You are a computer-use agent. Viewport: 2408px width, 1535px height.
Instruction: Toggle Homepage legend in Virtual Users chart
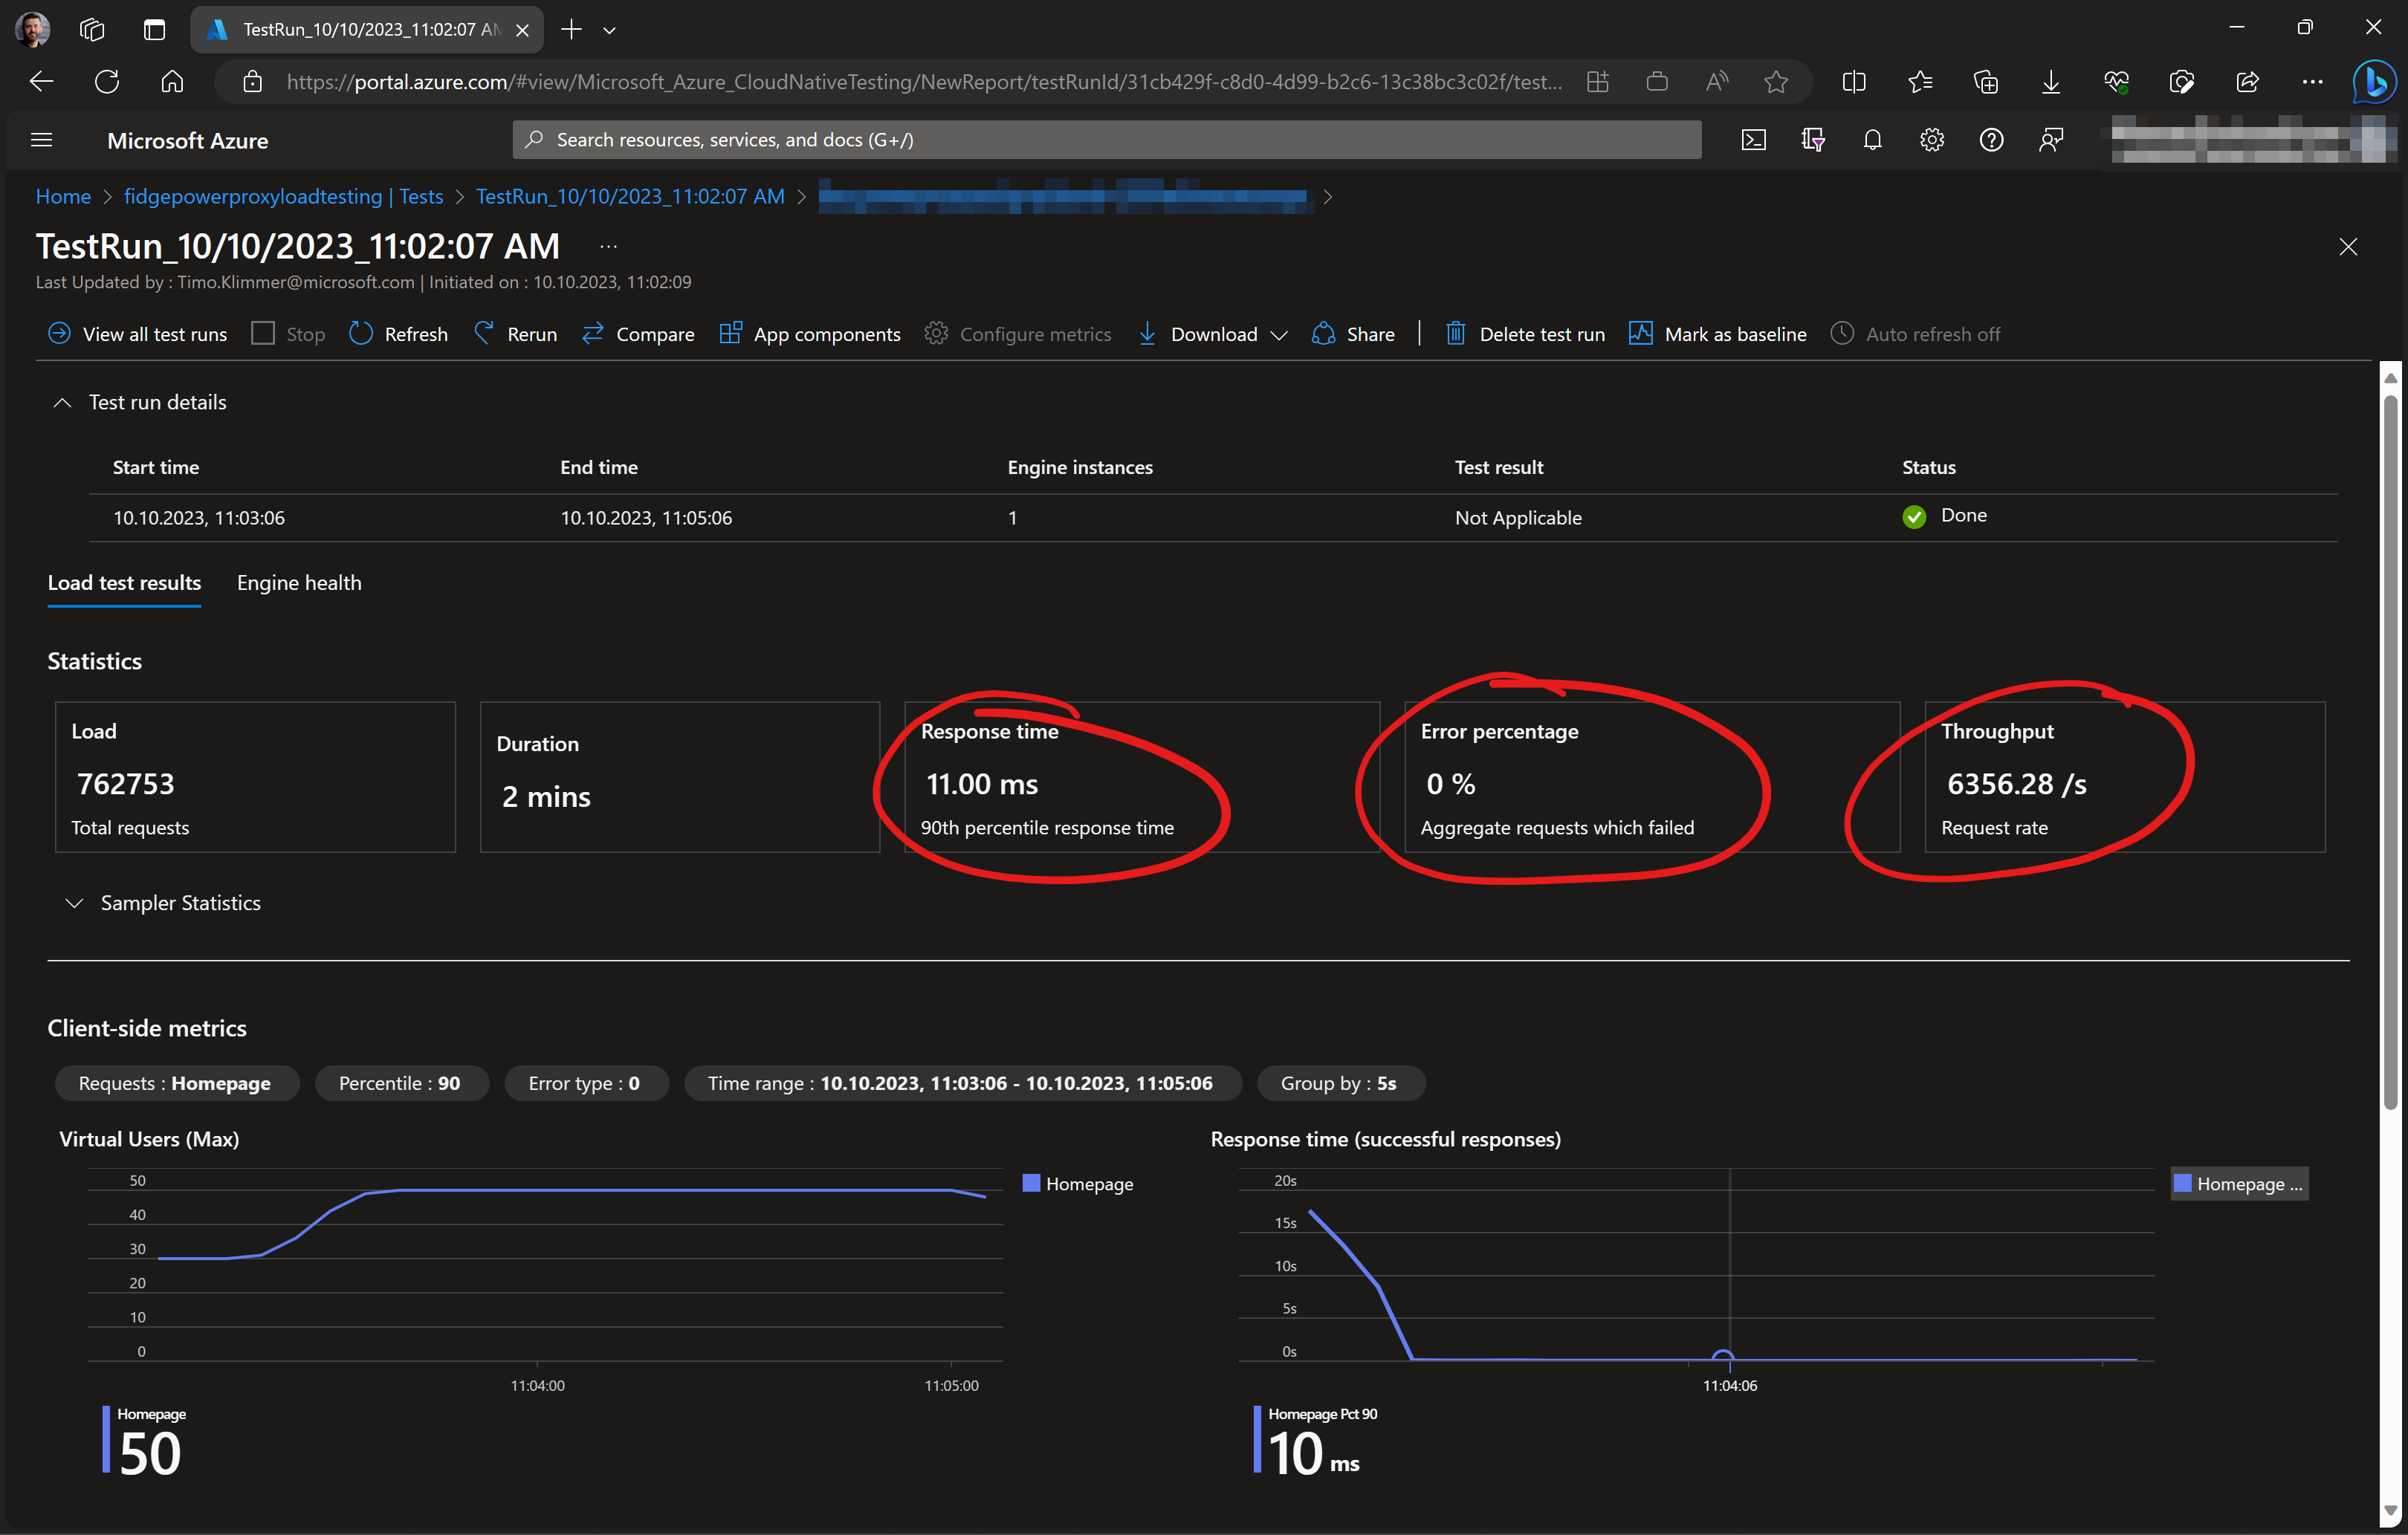[1078, 1183]
